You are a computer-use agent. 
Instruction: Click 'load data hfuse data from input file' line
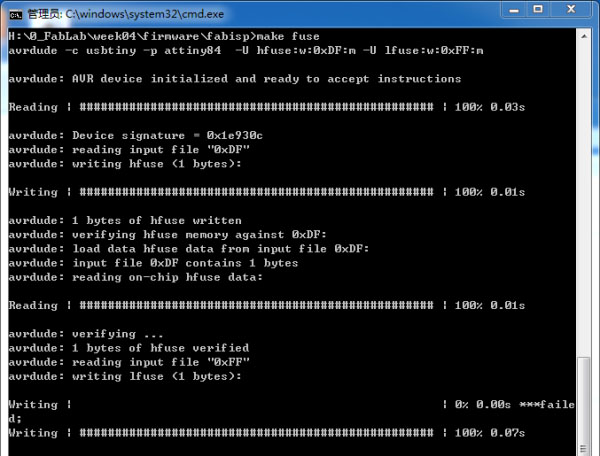click(189, 249)
